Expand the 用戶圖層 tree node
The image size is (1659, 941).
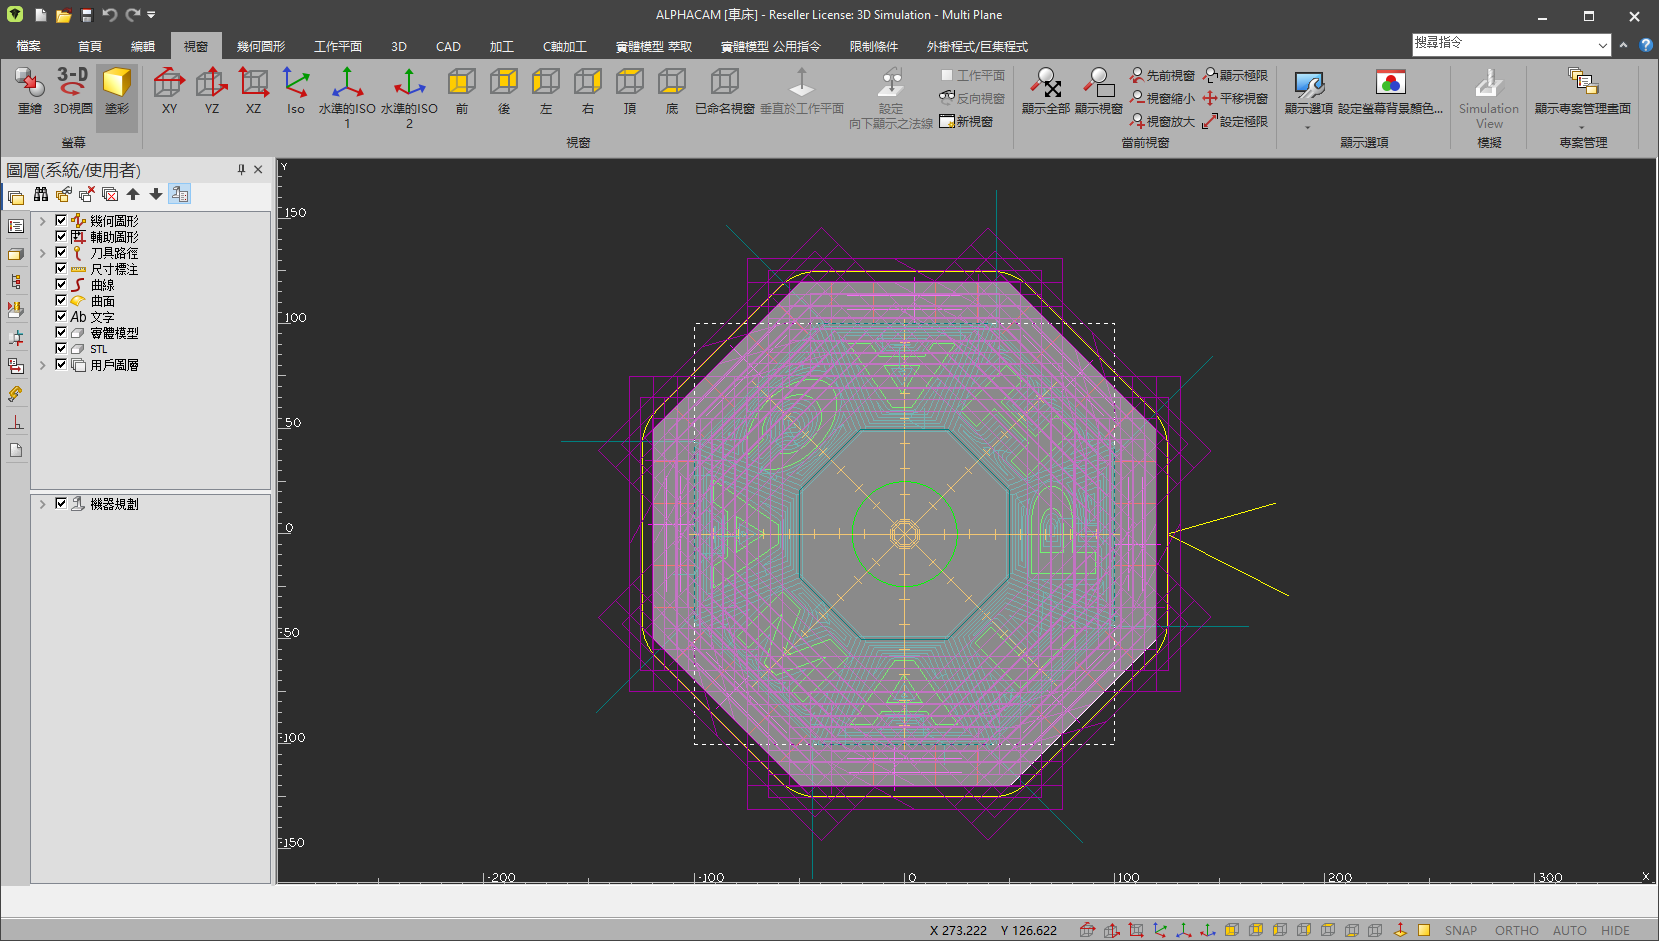[42, 365]
